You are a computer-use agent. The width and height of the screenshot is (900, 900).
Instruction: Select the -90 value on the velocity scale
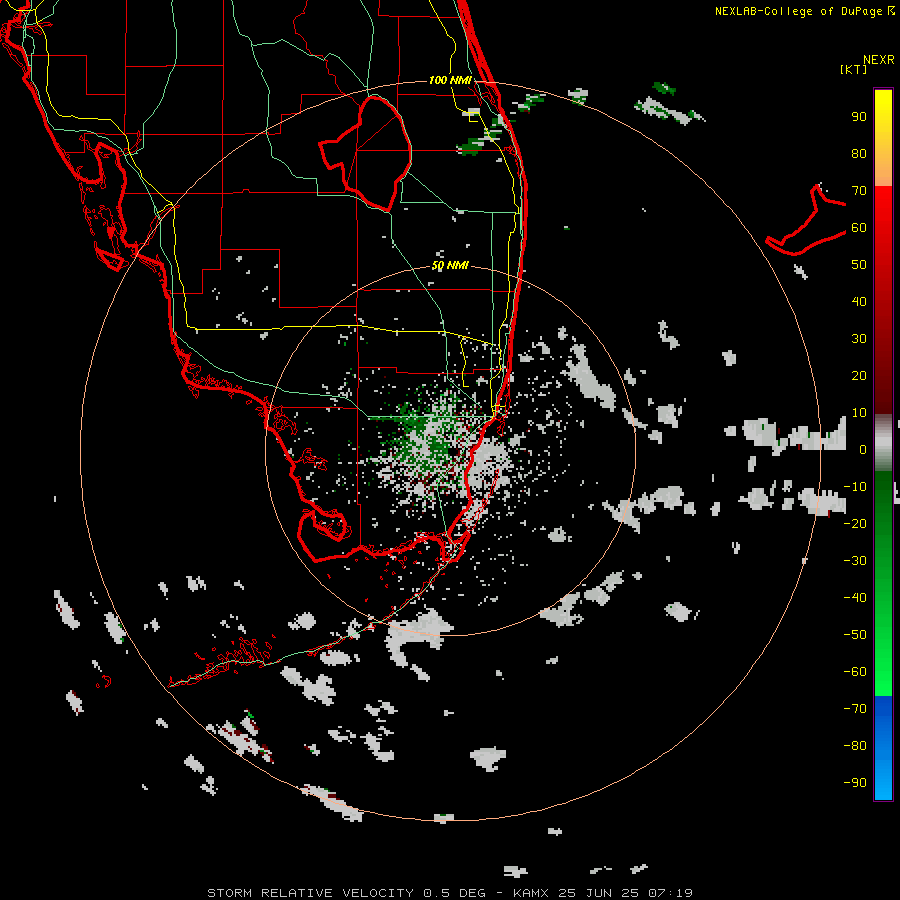pos(855,782)
